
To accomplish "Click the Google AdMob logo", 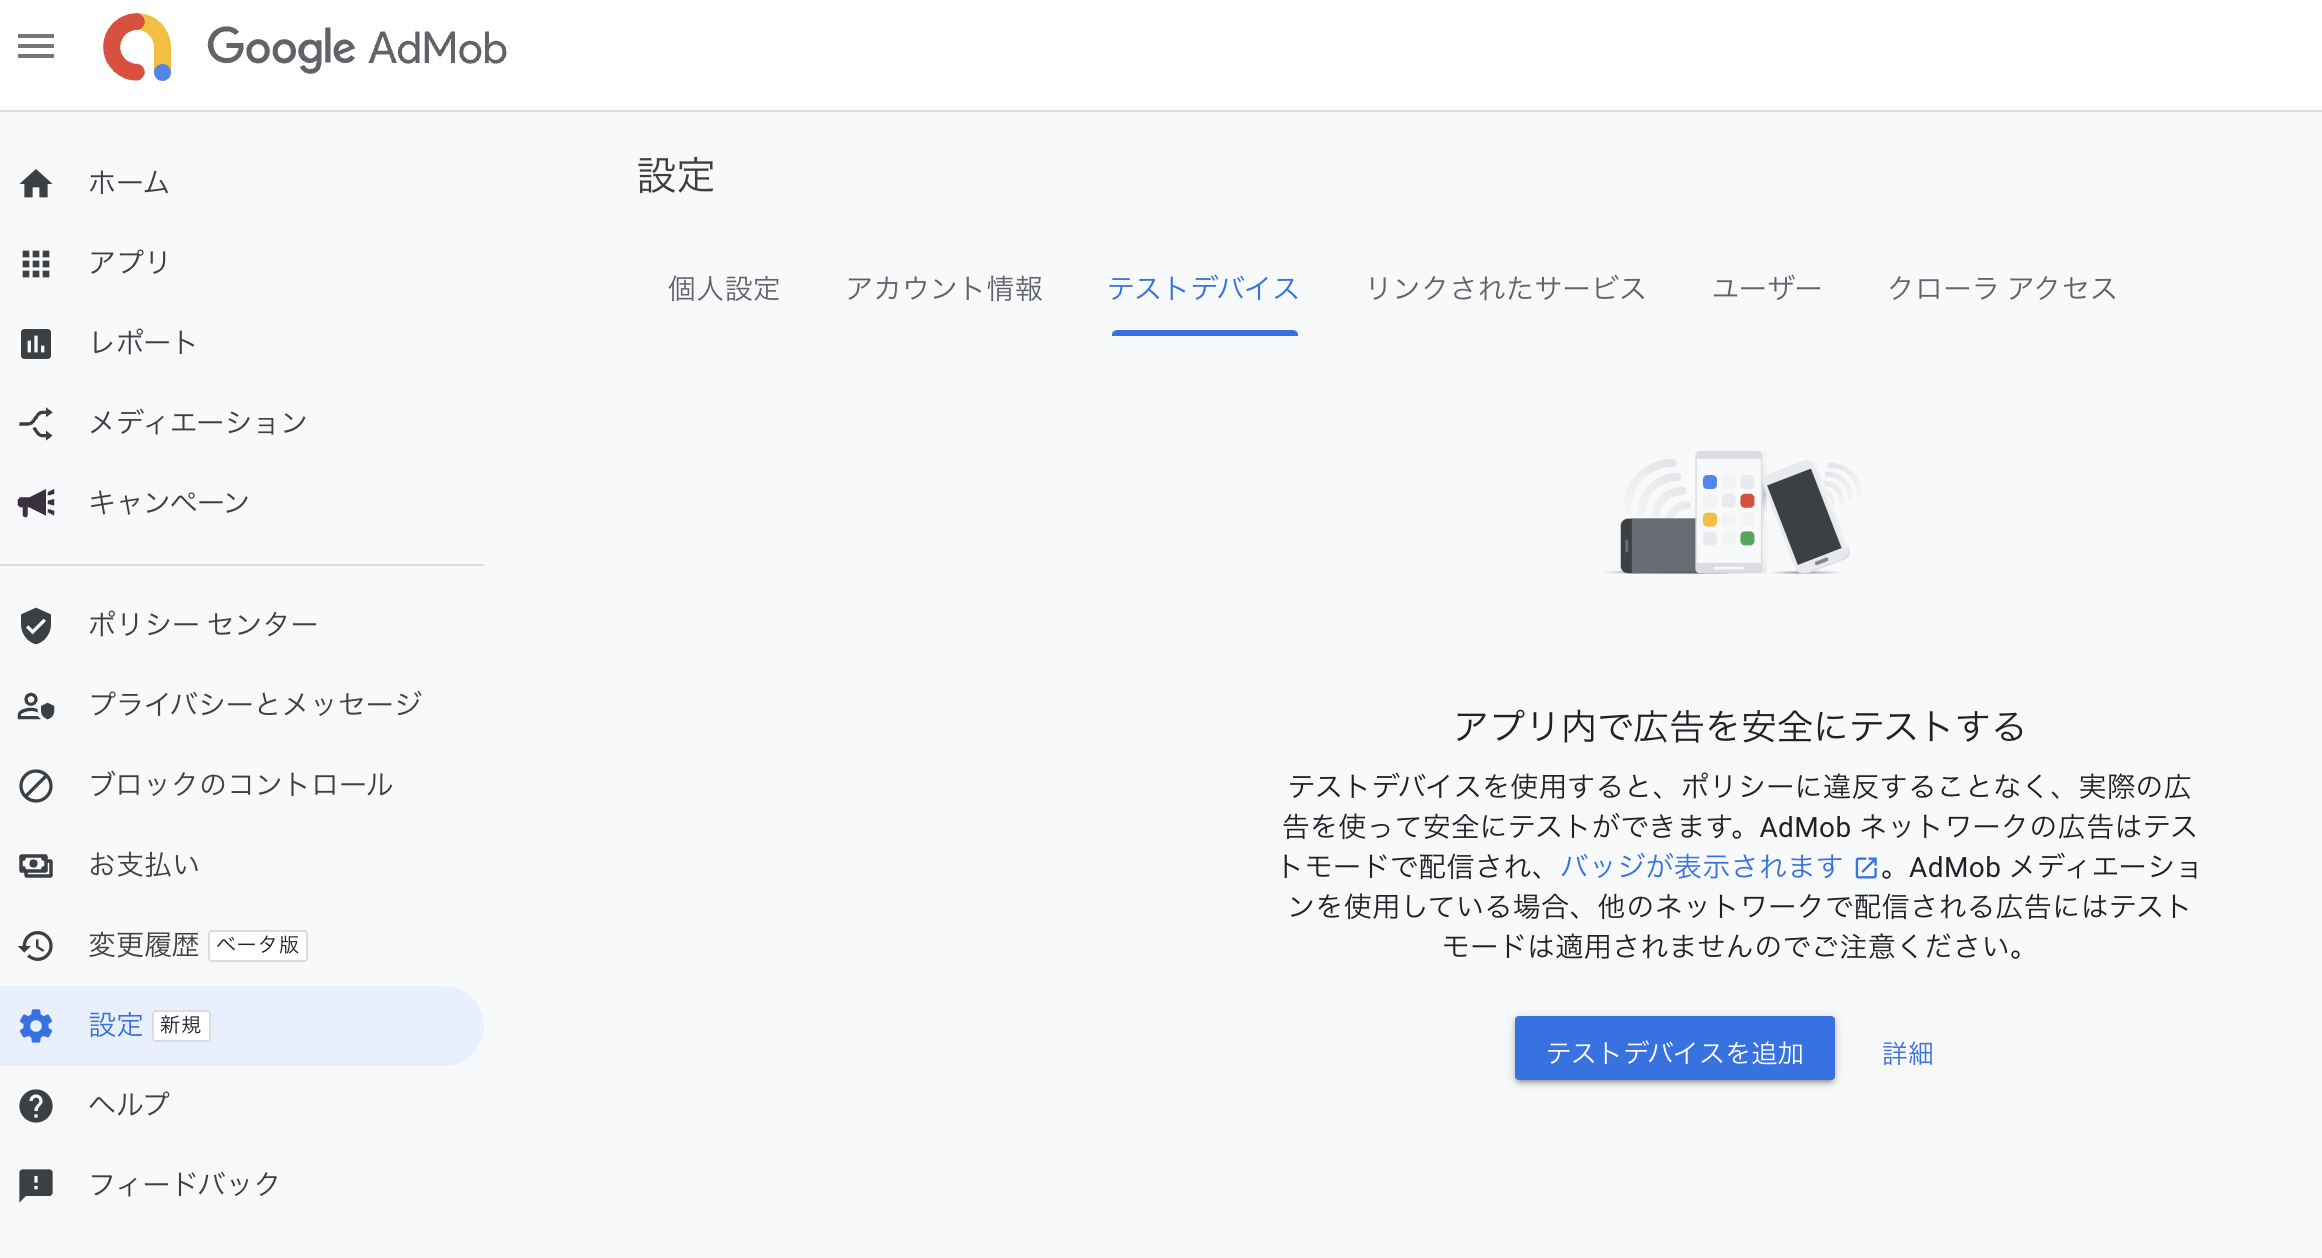I will coord(306,47).
